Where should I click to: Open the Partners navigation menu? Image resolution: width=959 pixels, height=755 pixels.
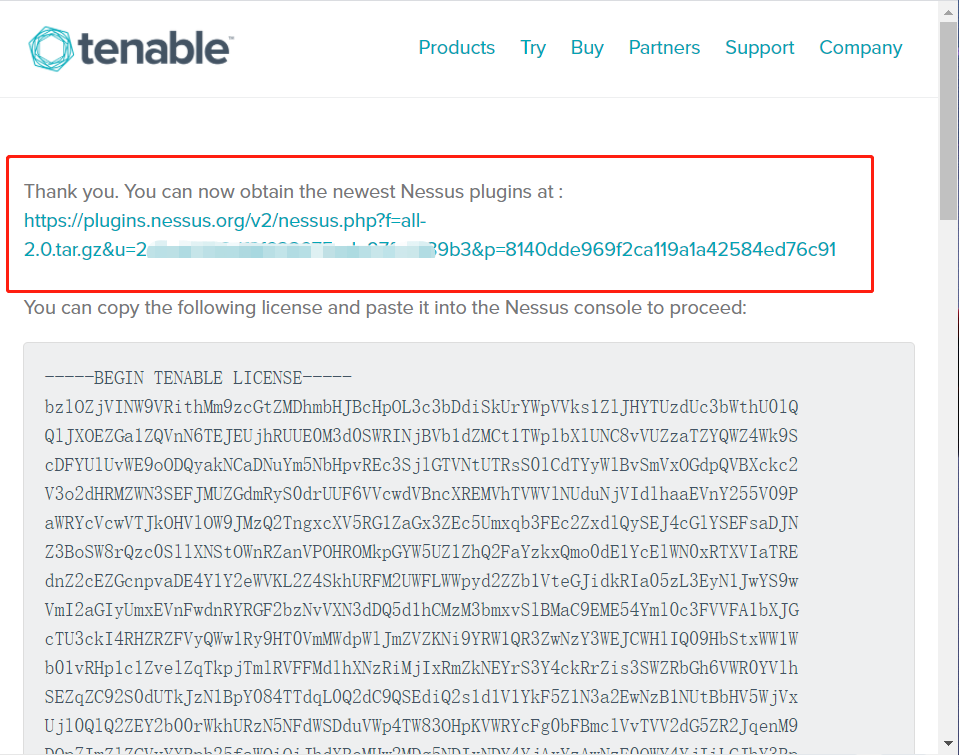click(x=664, y=48)
